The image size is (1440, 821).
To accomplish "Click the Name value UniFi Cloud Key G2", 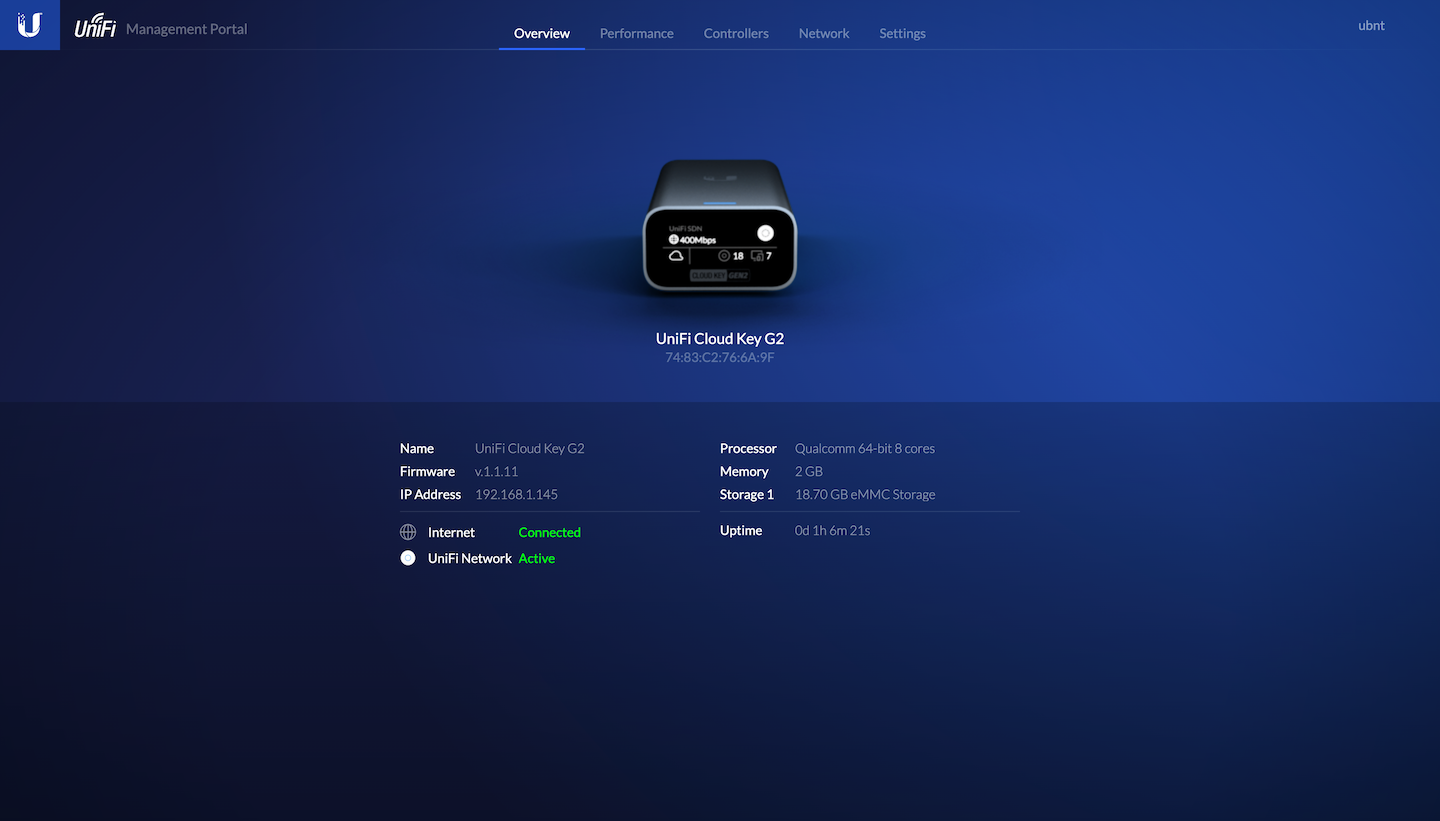I will [530, 448].
